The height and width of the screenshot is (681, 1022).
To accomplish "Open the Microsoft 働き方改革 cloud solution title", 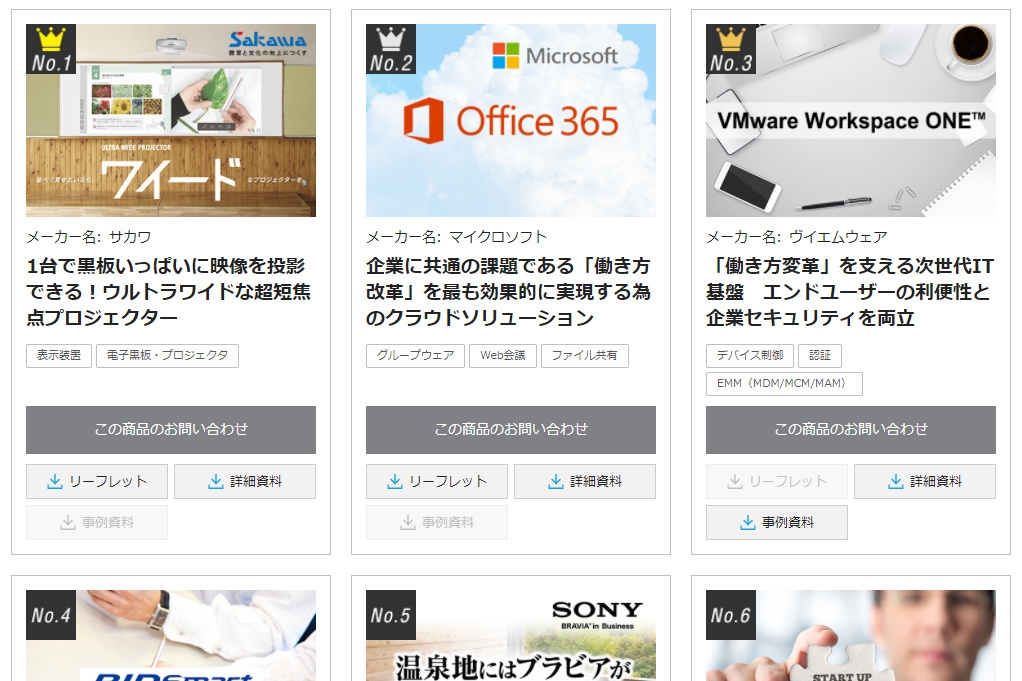I will click(x=508, y=291).
